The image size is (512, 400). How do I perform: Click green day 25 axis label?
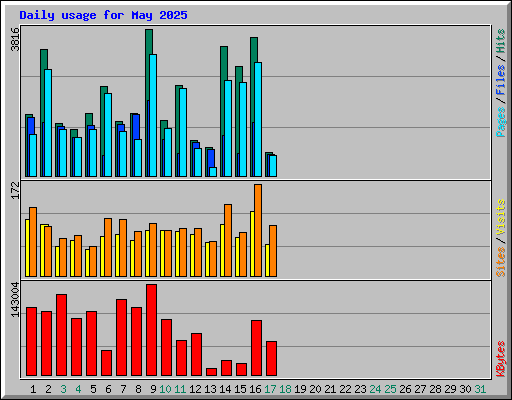390,389
